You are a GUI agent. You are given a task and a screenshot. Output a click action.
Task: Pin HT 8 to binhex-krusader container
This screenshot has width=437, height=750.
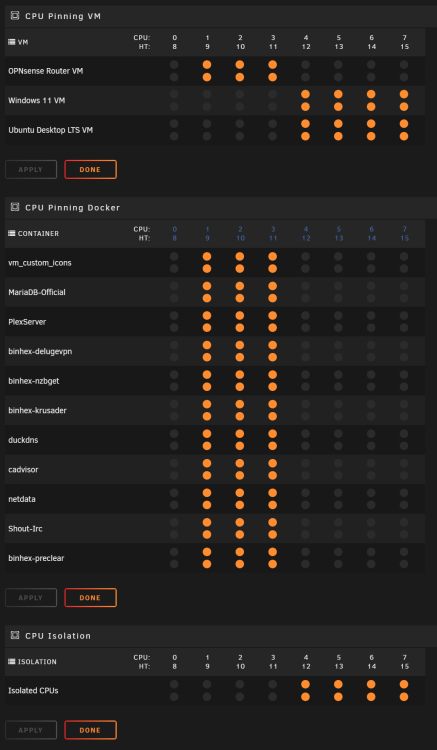coord(174,416)
